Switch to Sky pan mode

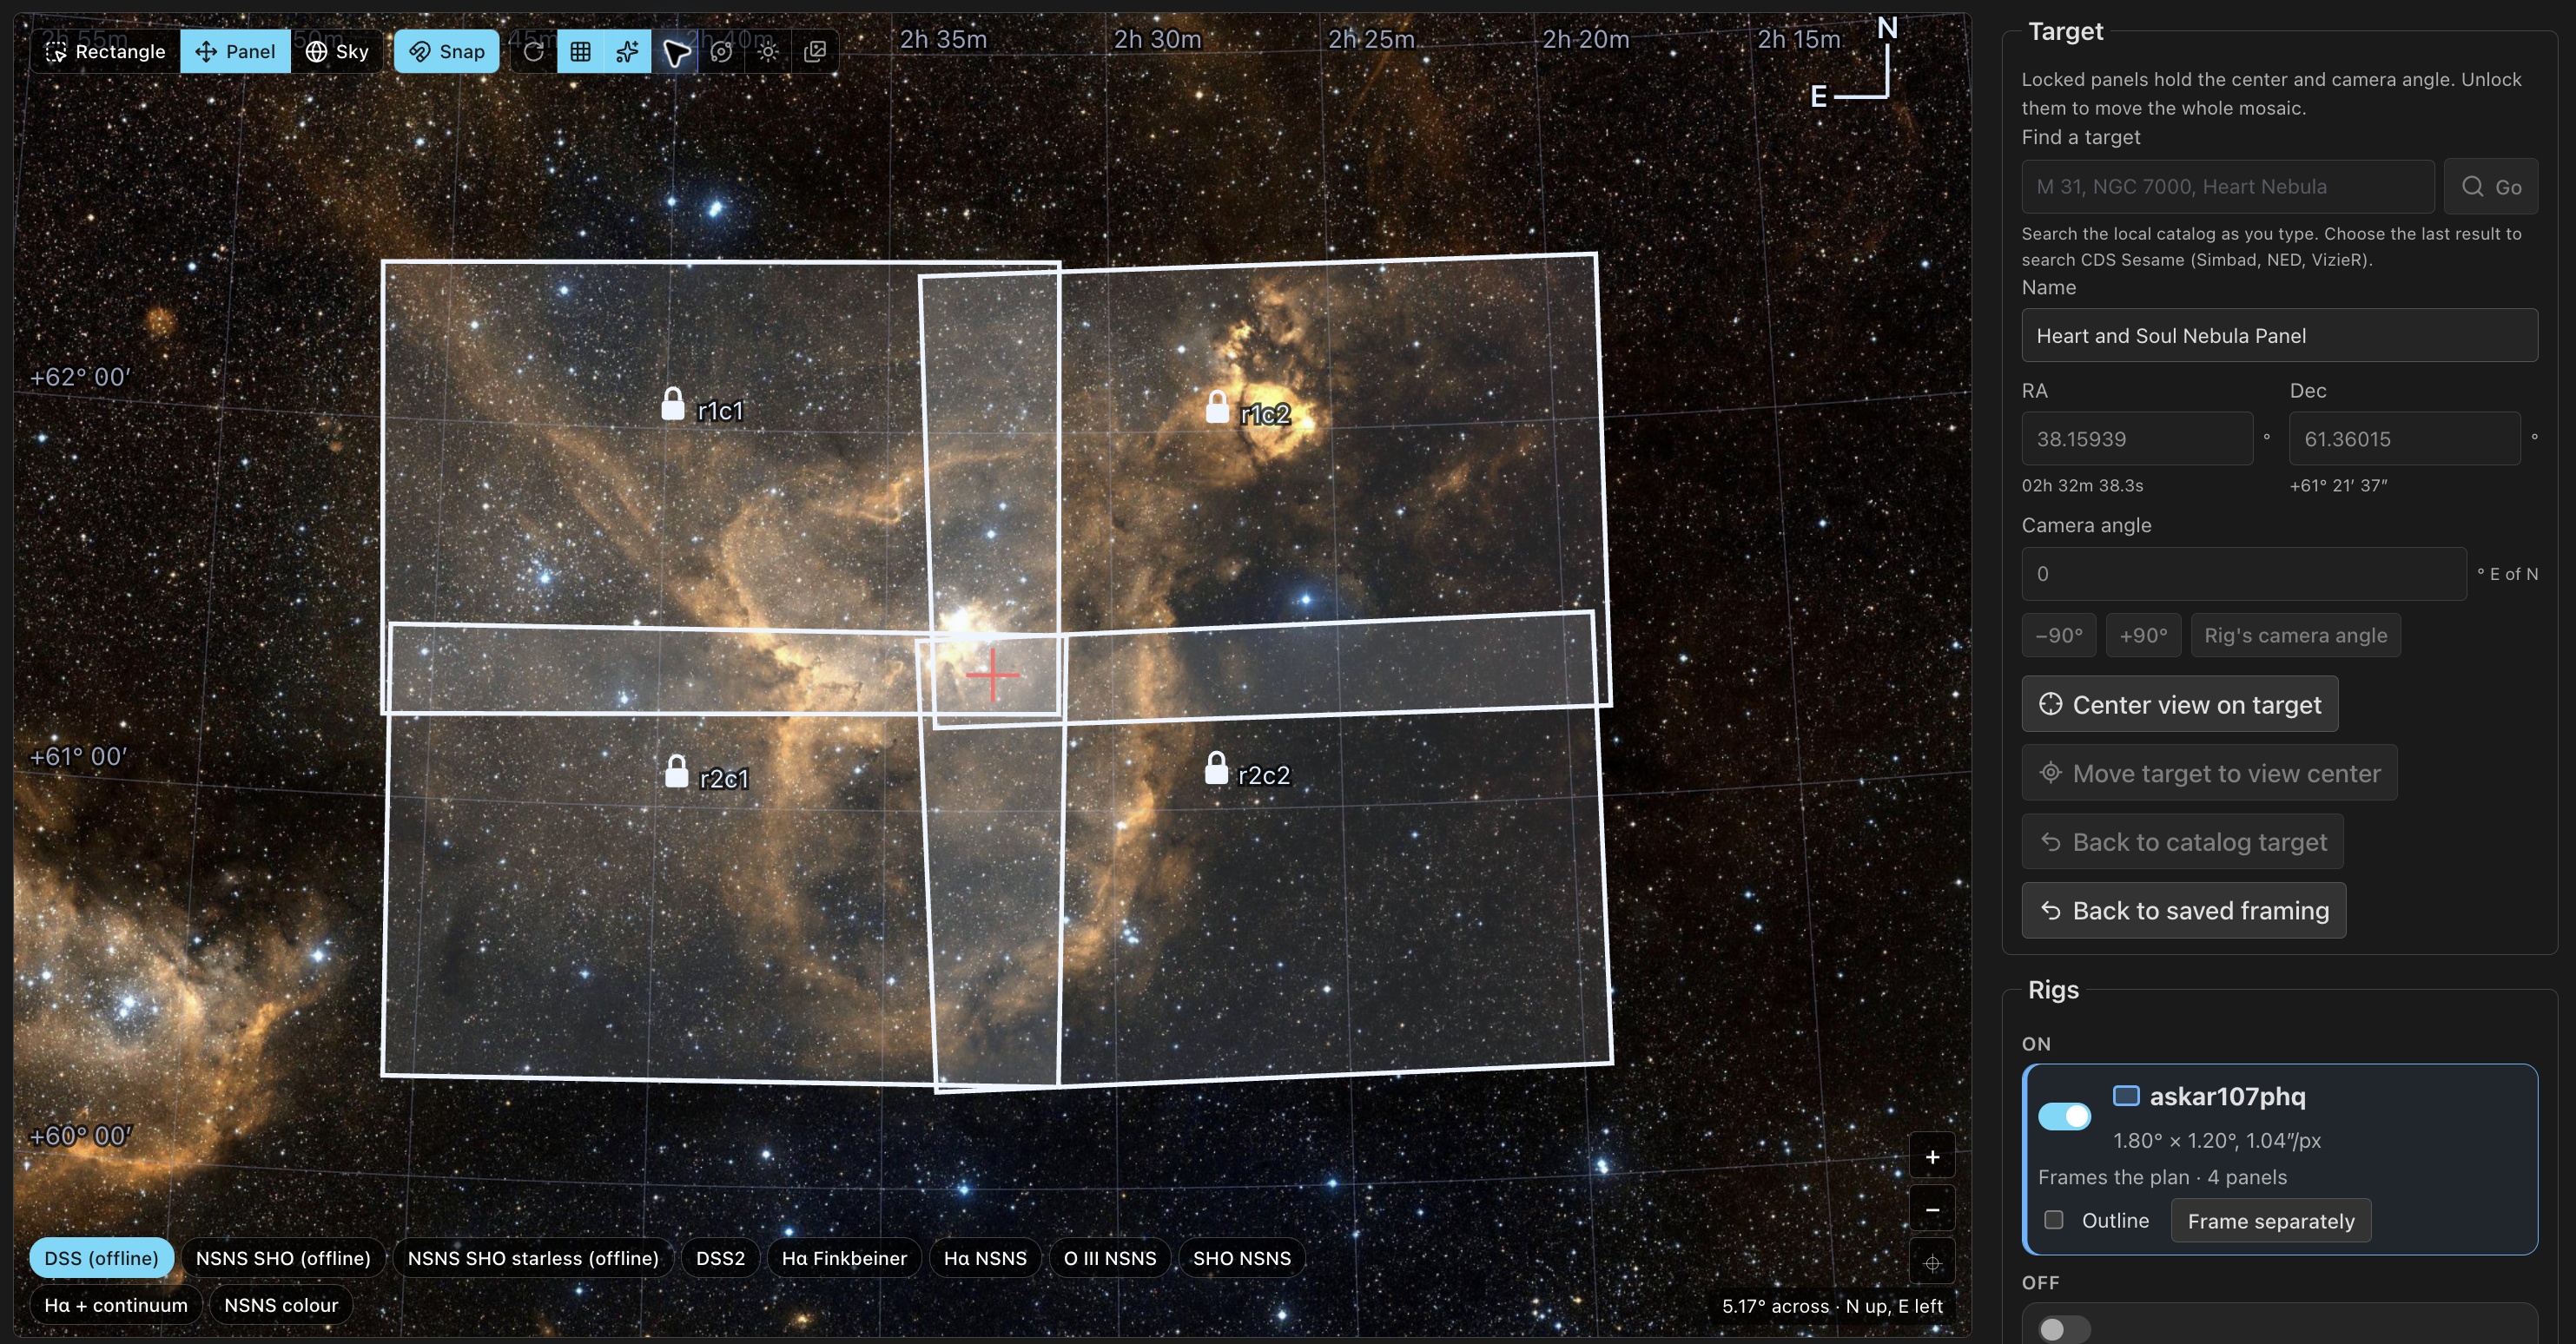click(337, 51)
